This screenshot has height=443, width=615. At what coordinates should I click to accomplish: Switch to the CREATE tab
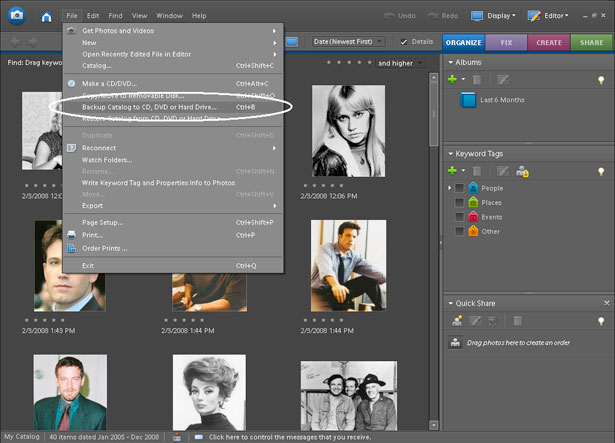click(x=548, y=42)
